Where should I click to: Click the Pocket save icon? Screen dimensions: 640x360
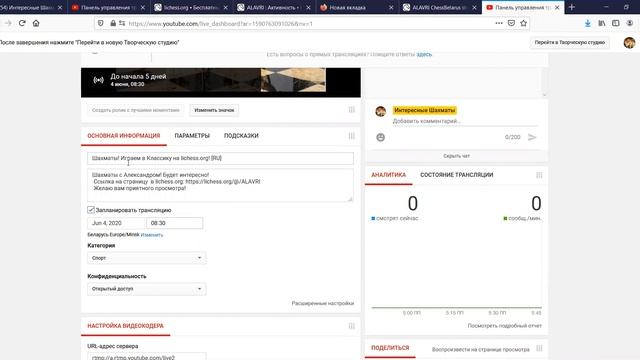point(511,23)
